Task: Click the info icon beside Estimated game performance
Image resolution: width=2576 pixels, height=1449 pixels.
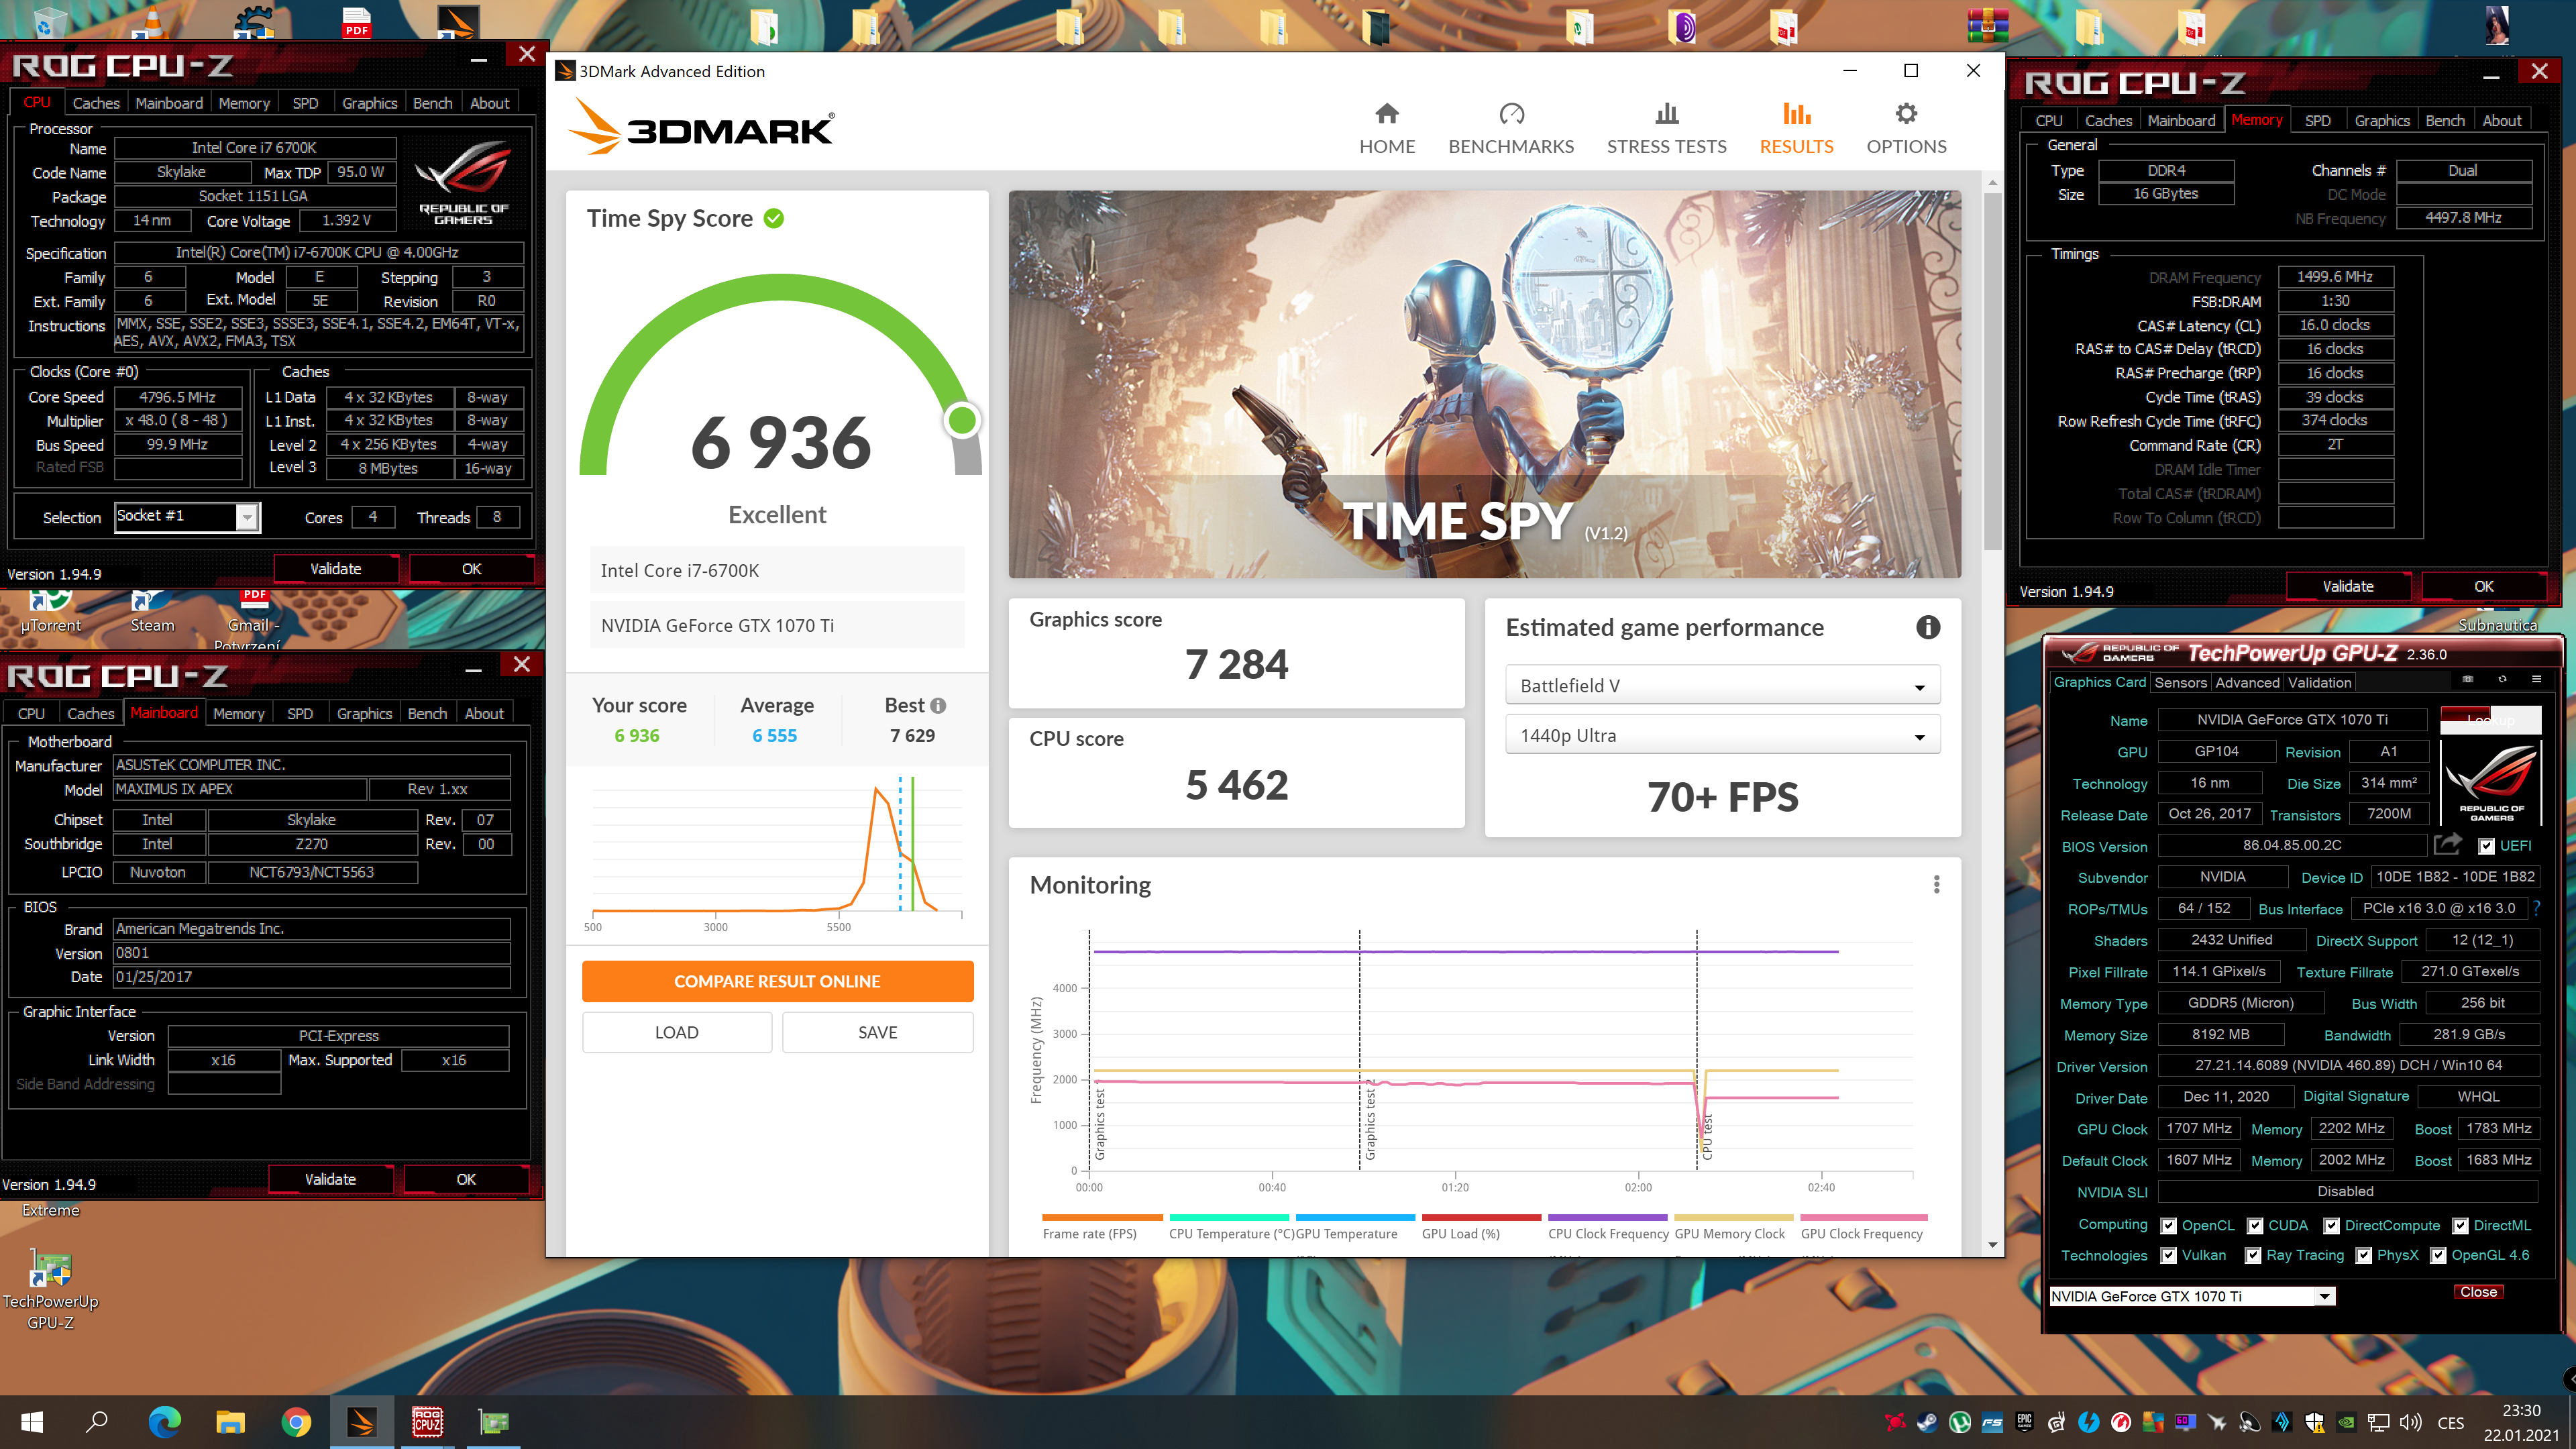Action: [1928, 627]
